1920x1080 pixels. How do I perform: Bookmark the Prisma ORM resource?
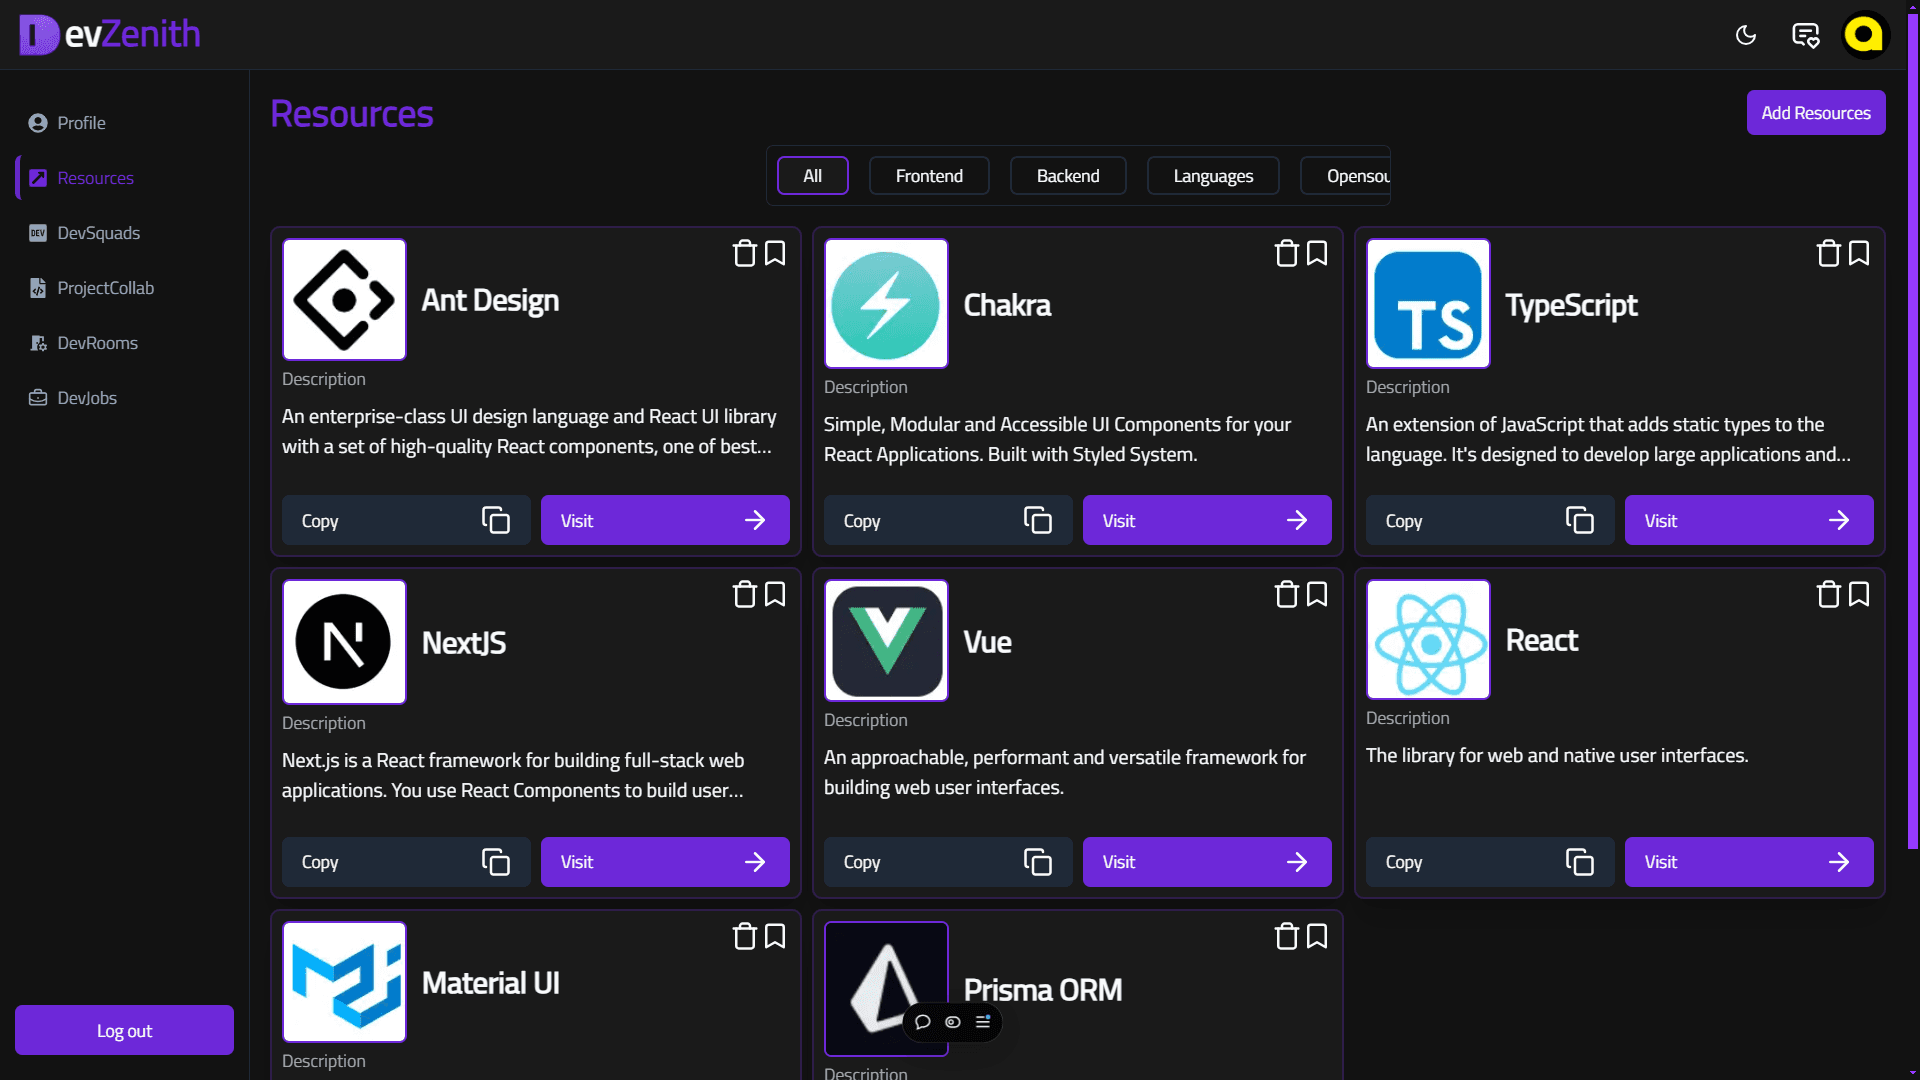click(x=1317, y=936)
